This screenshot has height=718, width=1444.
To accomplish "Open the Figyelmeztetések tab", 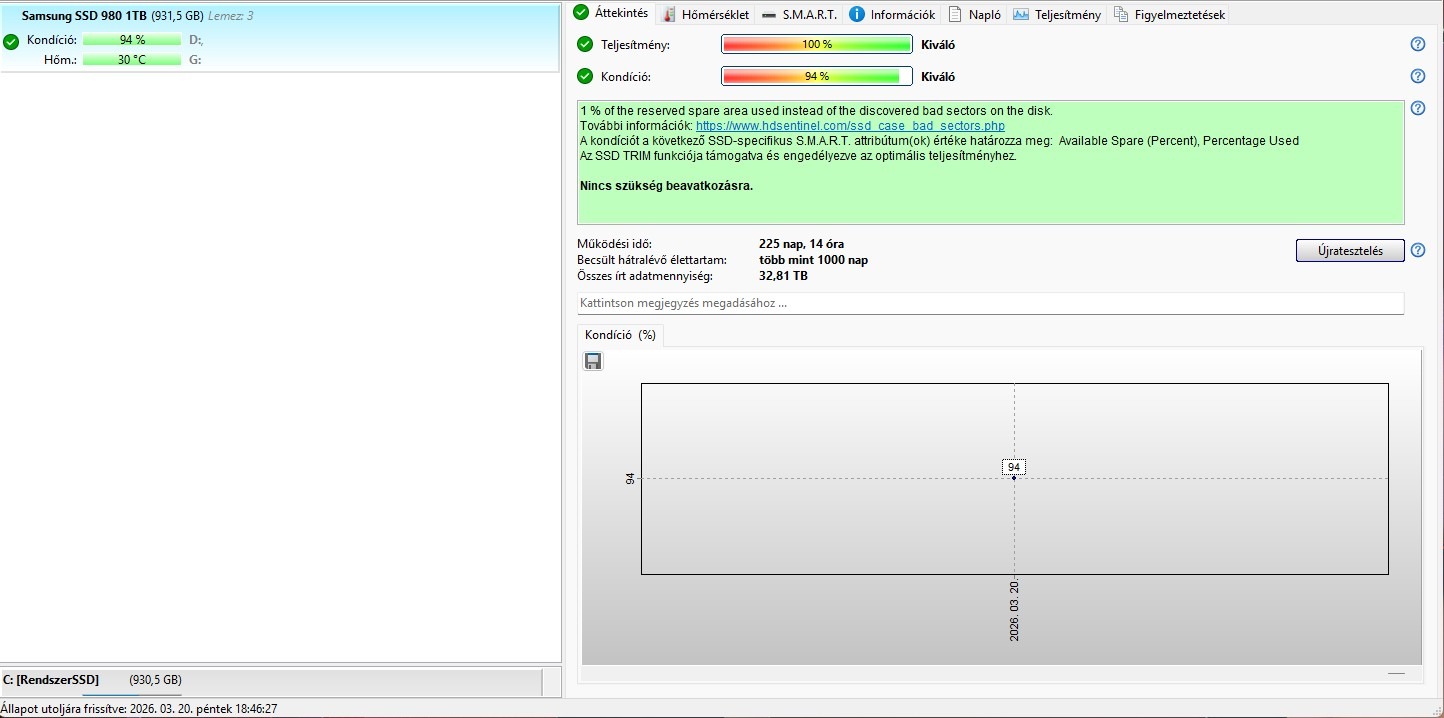I will pos(1169,14).
